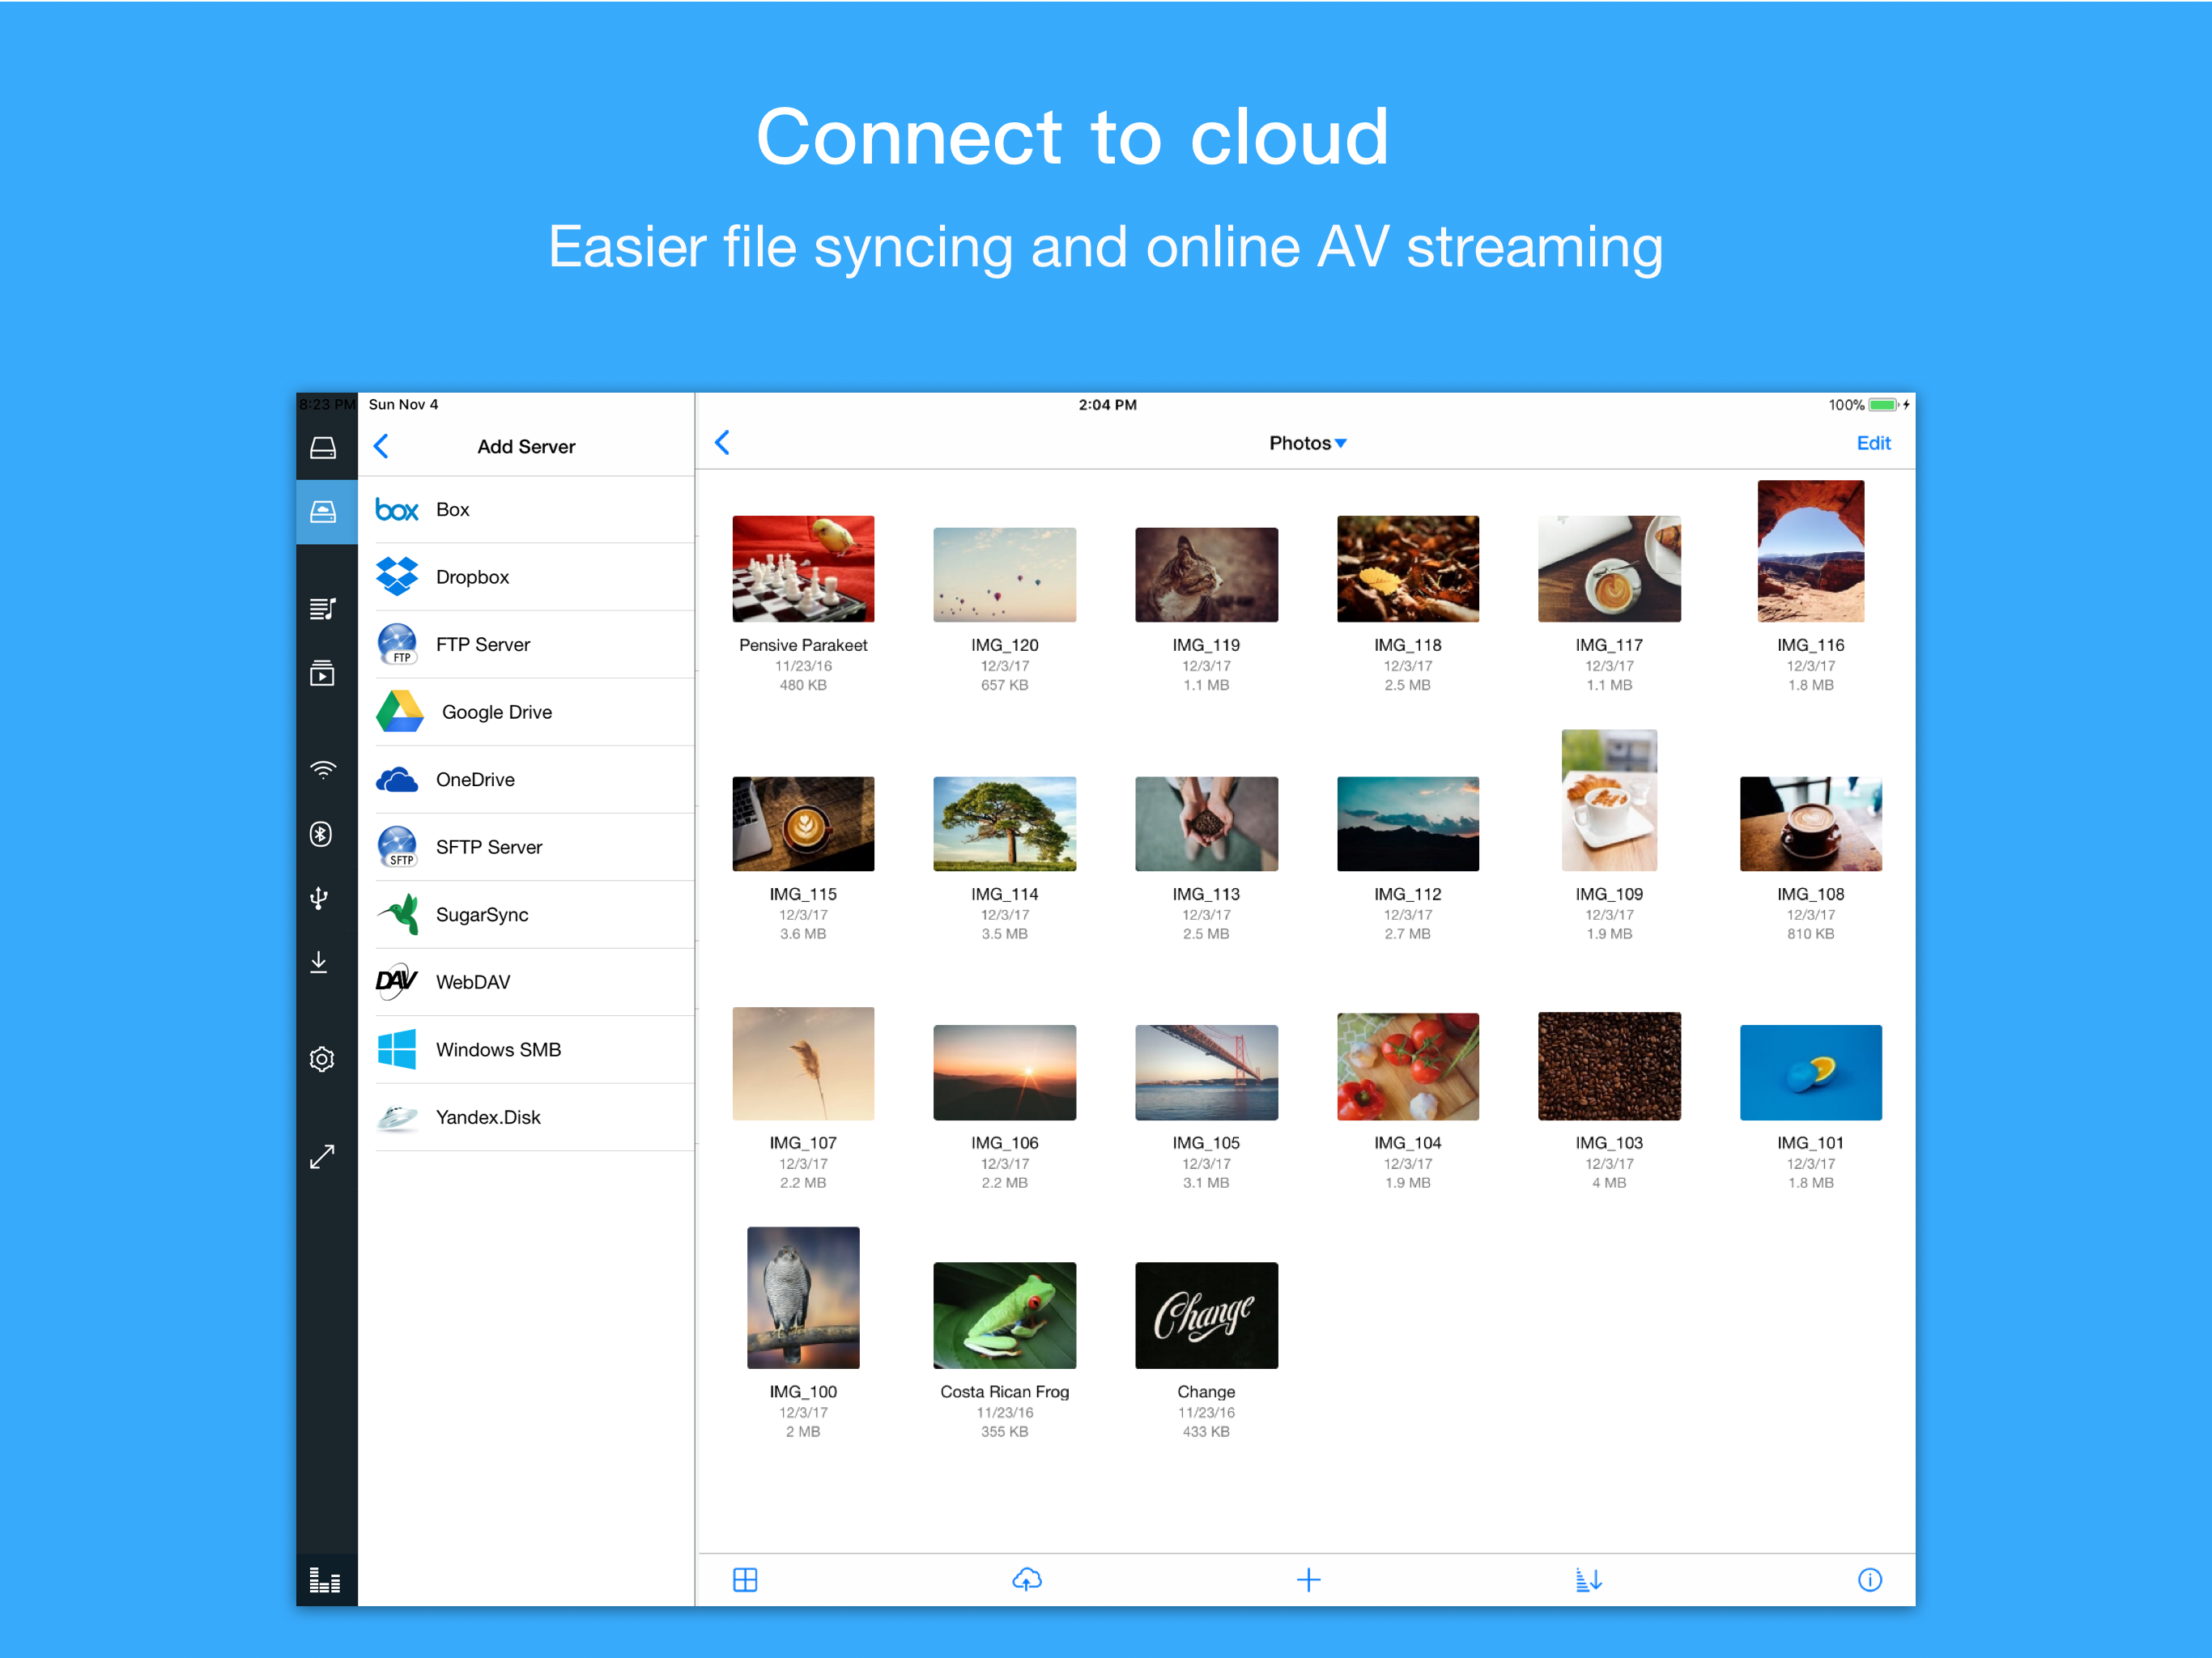Open the settings gear in sidebar
The width and height of the screenshot is (2212, 1658).
tap(322, 1059)
